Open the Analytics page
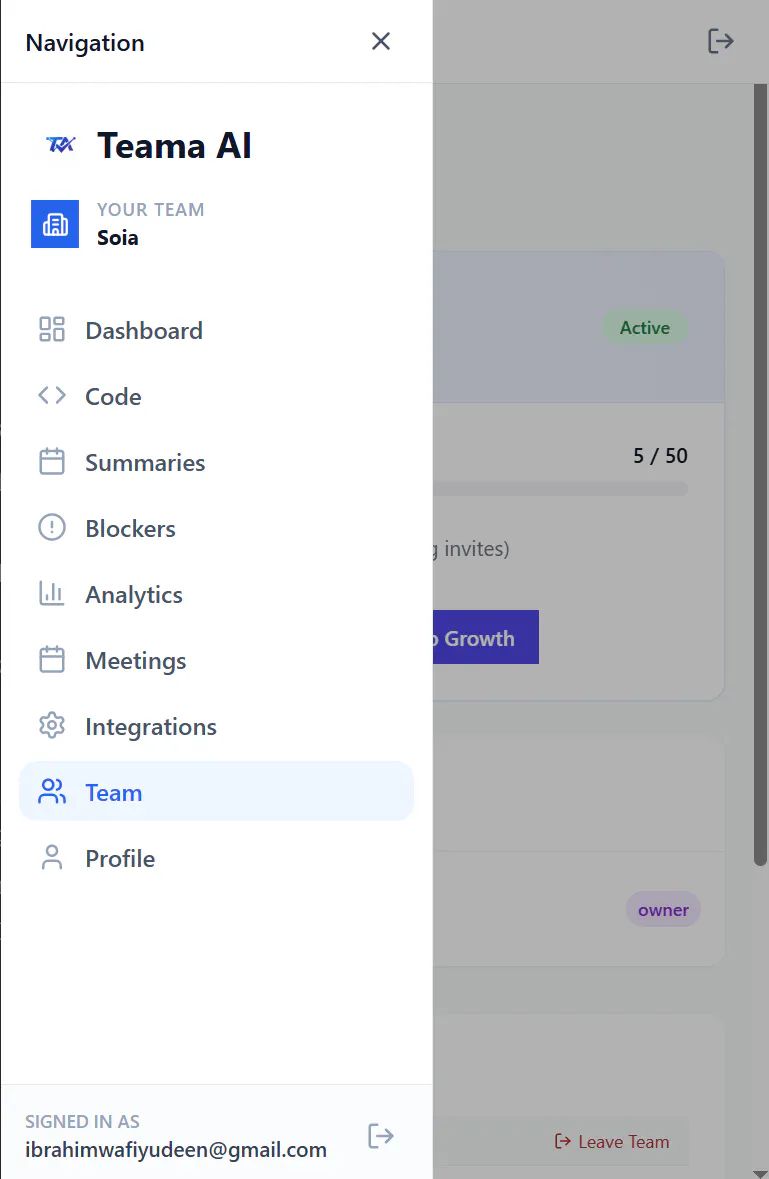769x1179 pixels. (216, 595)
